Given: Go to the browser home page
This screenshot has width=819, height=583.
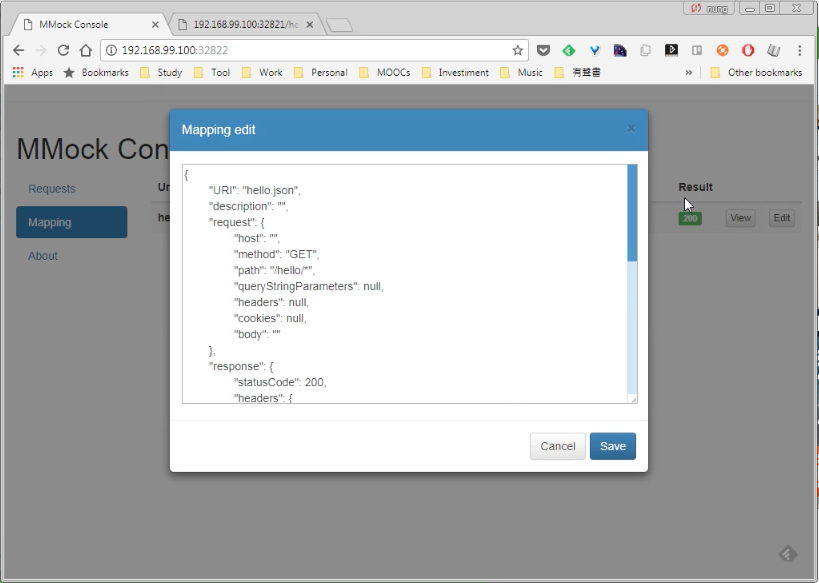Looking at the screenshot, I should pos(86,50).
